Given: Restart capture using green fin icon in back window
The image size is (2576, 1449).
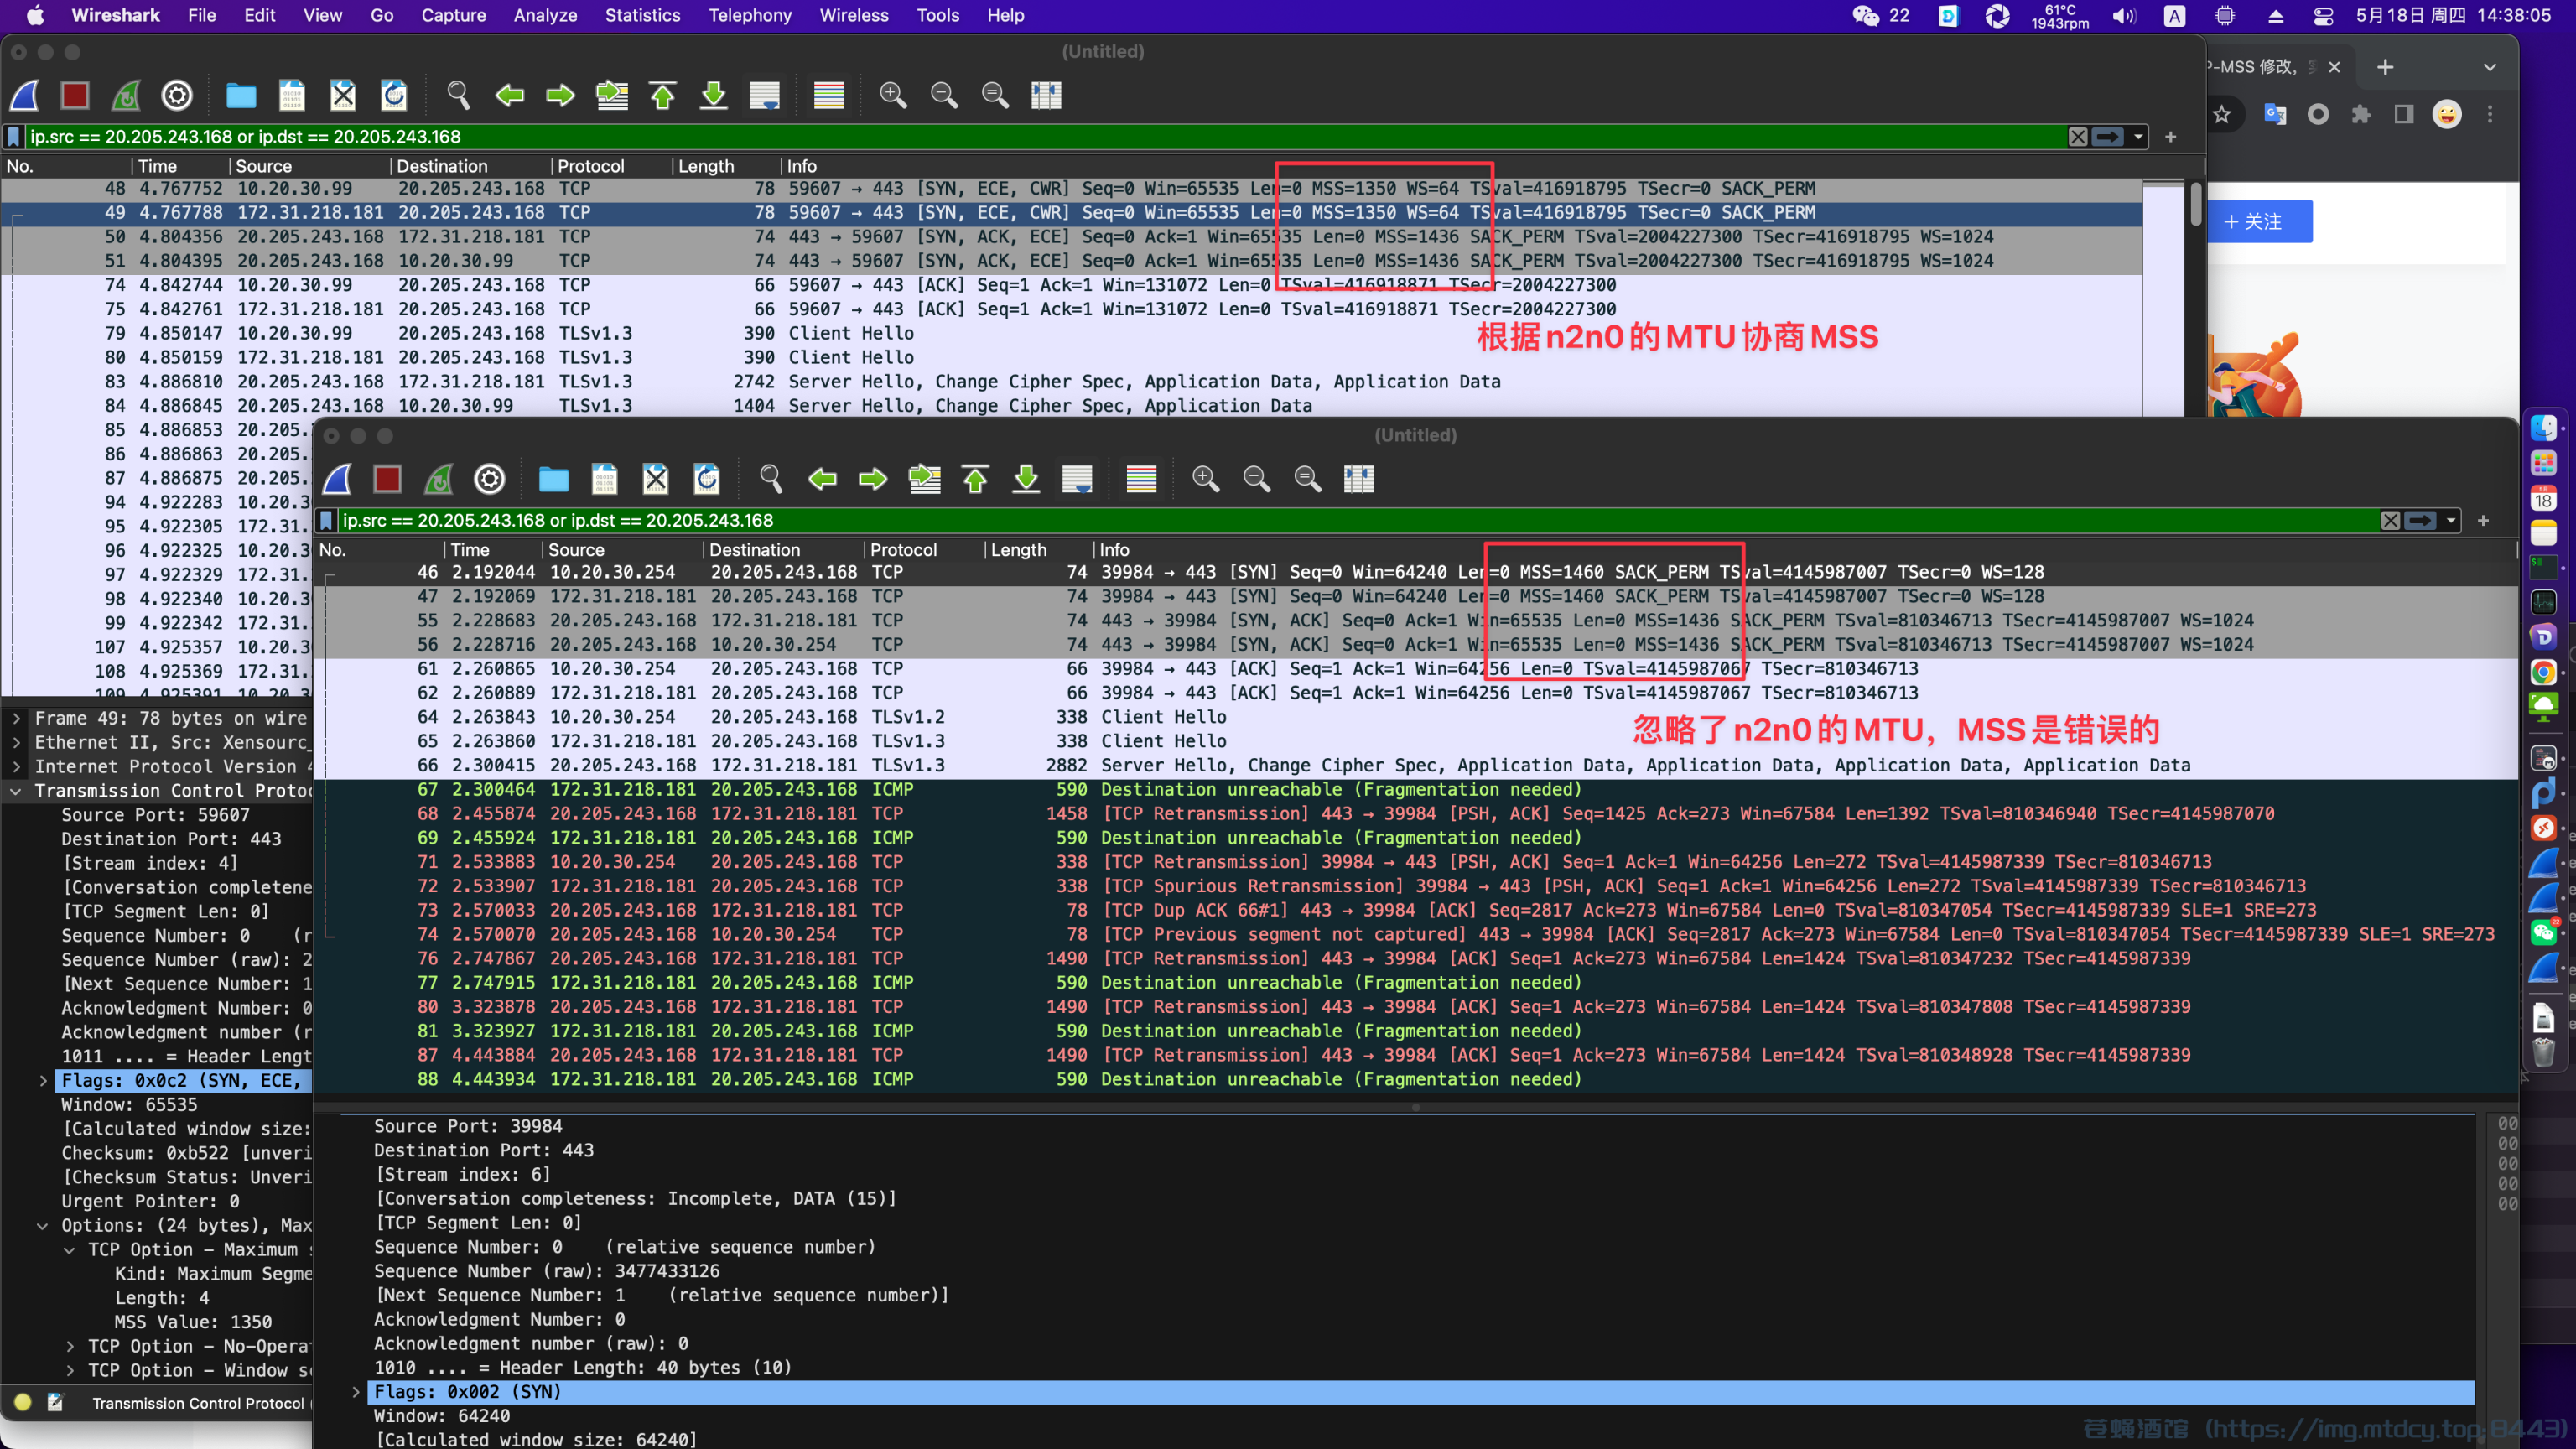Looking at the screenshot, I should [x=126, y=95].
